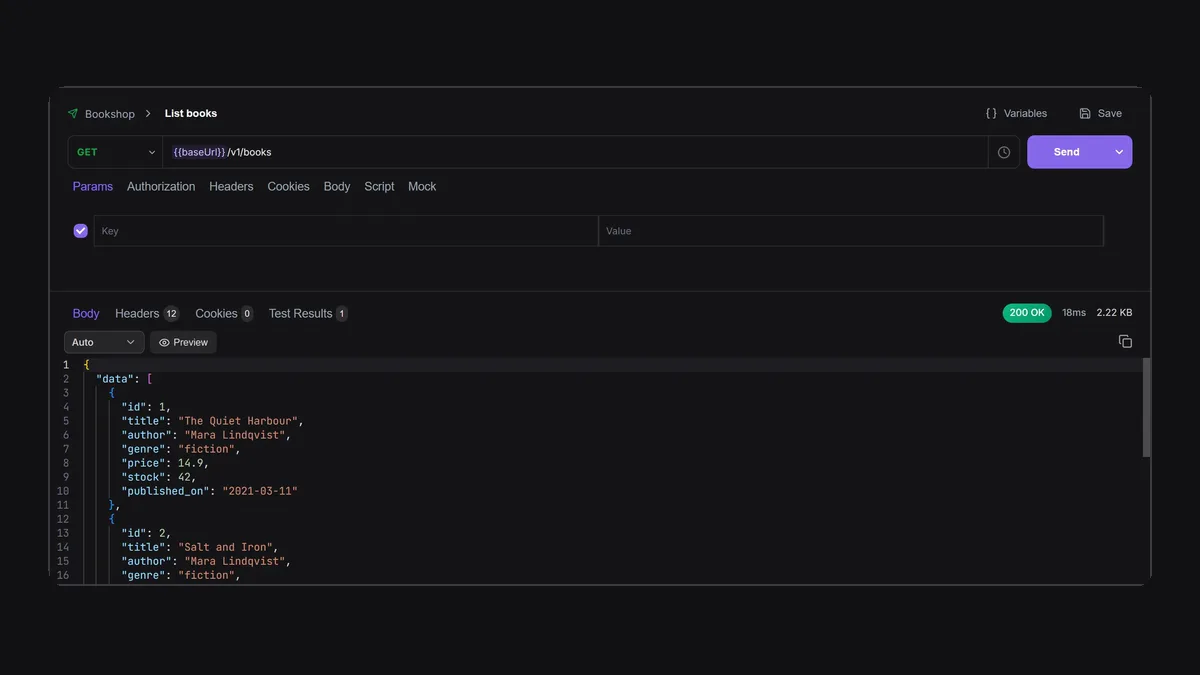The height and width of the screenshot is (675, 1200).
Task: Click the price value 14.9
Action: point(192,463)
